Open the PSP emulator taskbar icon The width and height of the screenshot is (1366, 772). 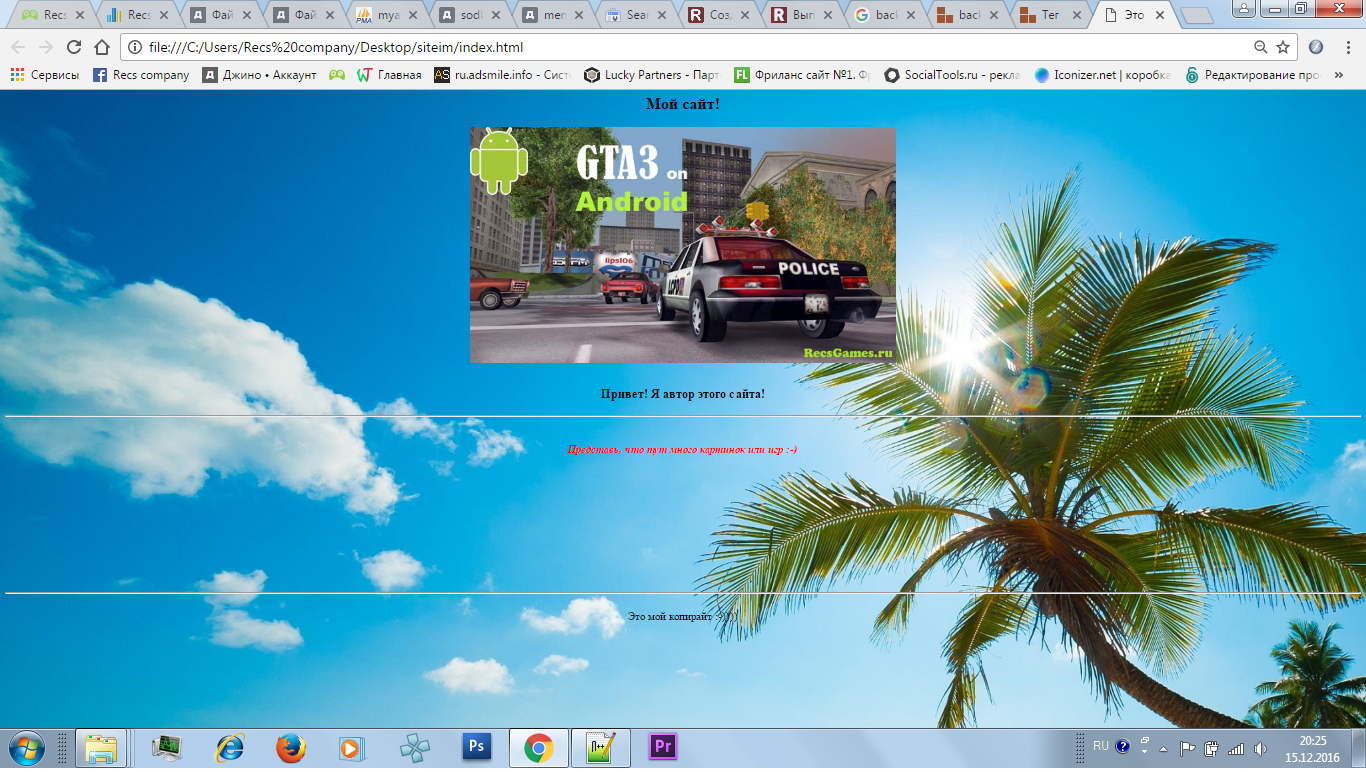[x=414, y=748]
